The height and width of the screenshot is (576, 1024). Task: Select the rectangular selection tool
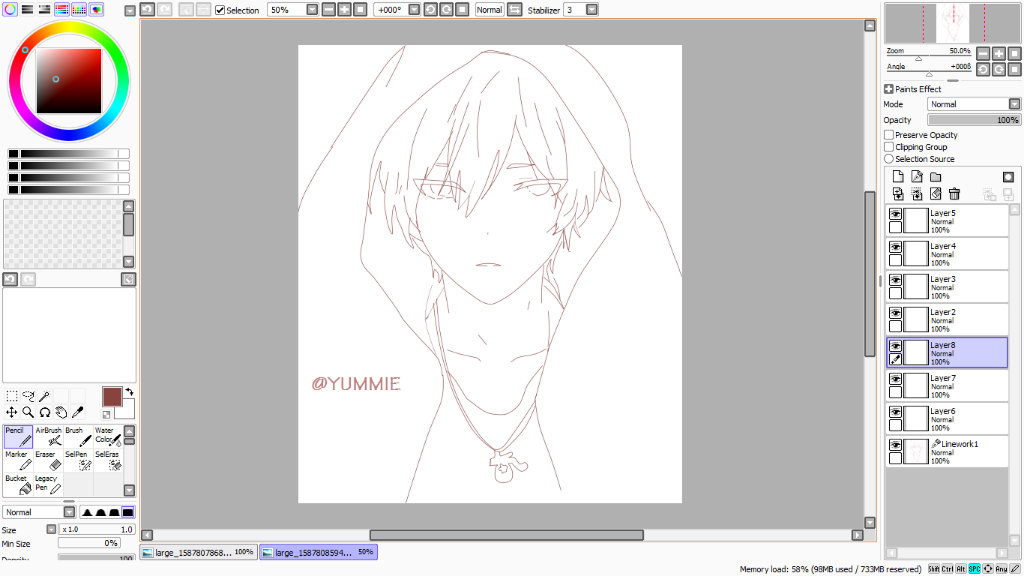pos(12,396)
